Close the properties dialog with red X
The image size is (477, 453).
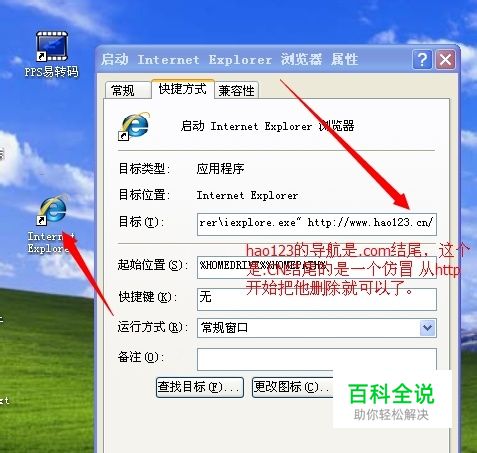point(445,60)
